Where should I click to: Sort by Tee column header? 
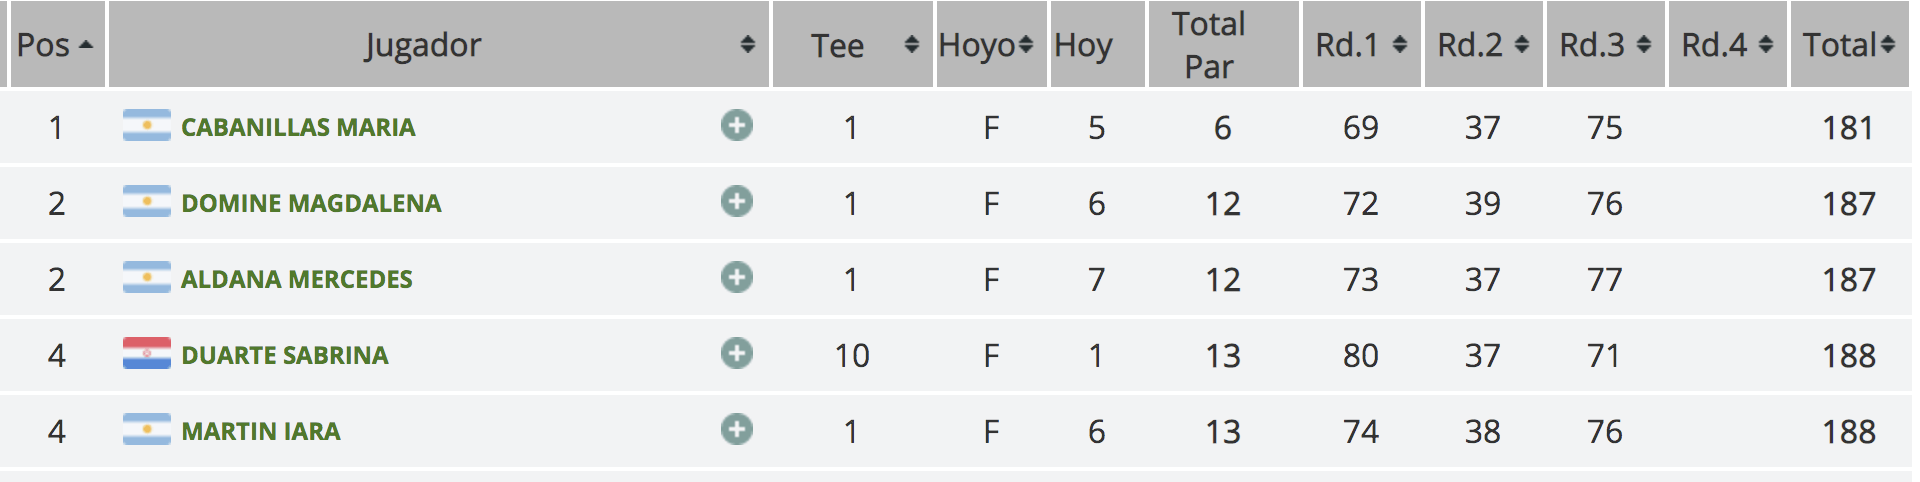[852, 44]
